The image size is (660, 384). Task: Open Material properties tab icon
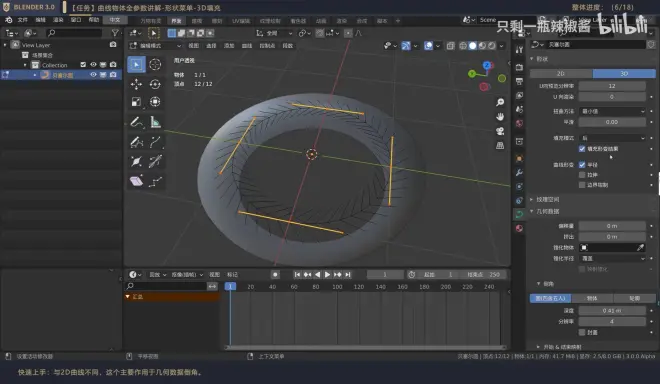519,228
